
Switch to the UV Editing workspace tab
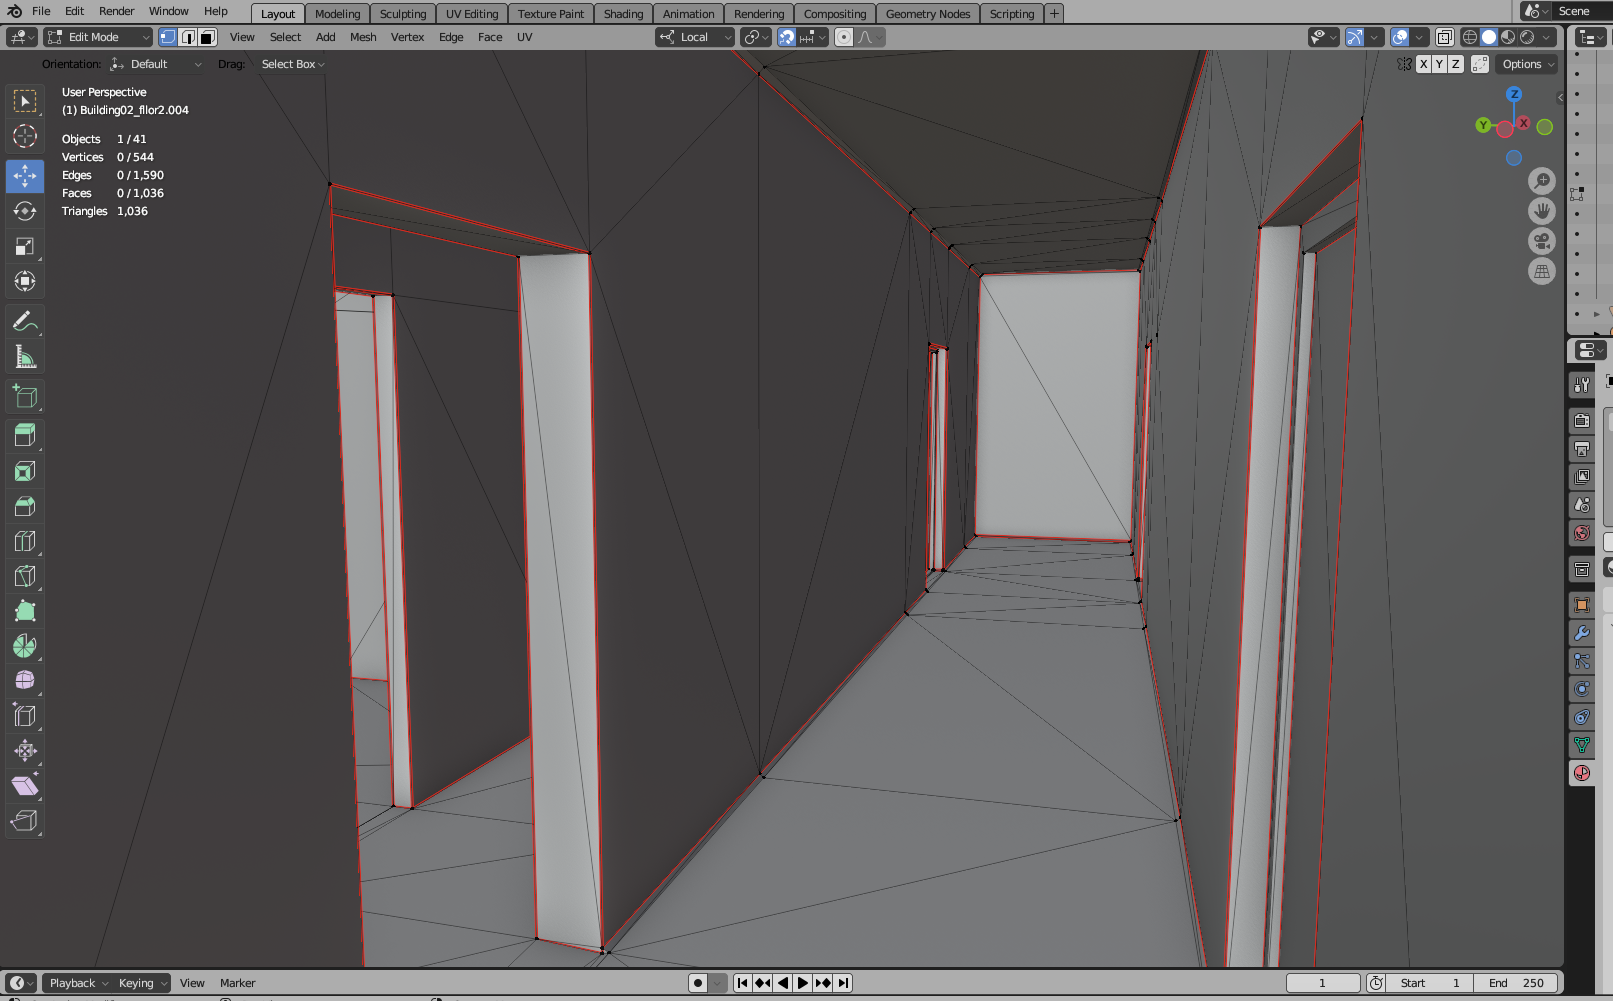(472, 14)
